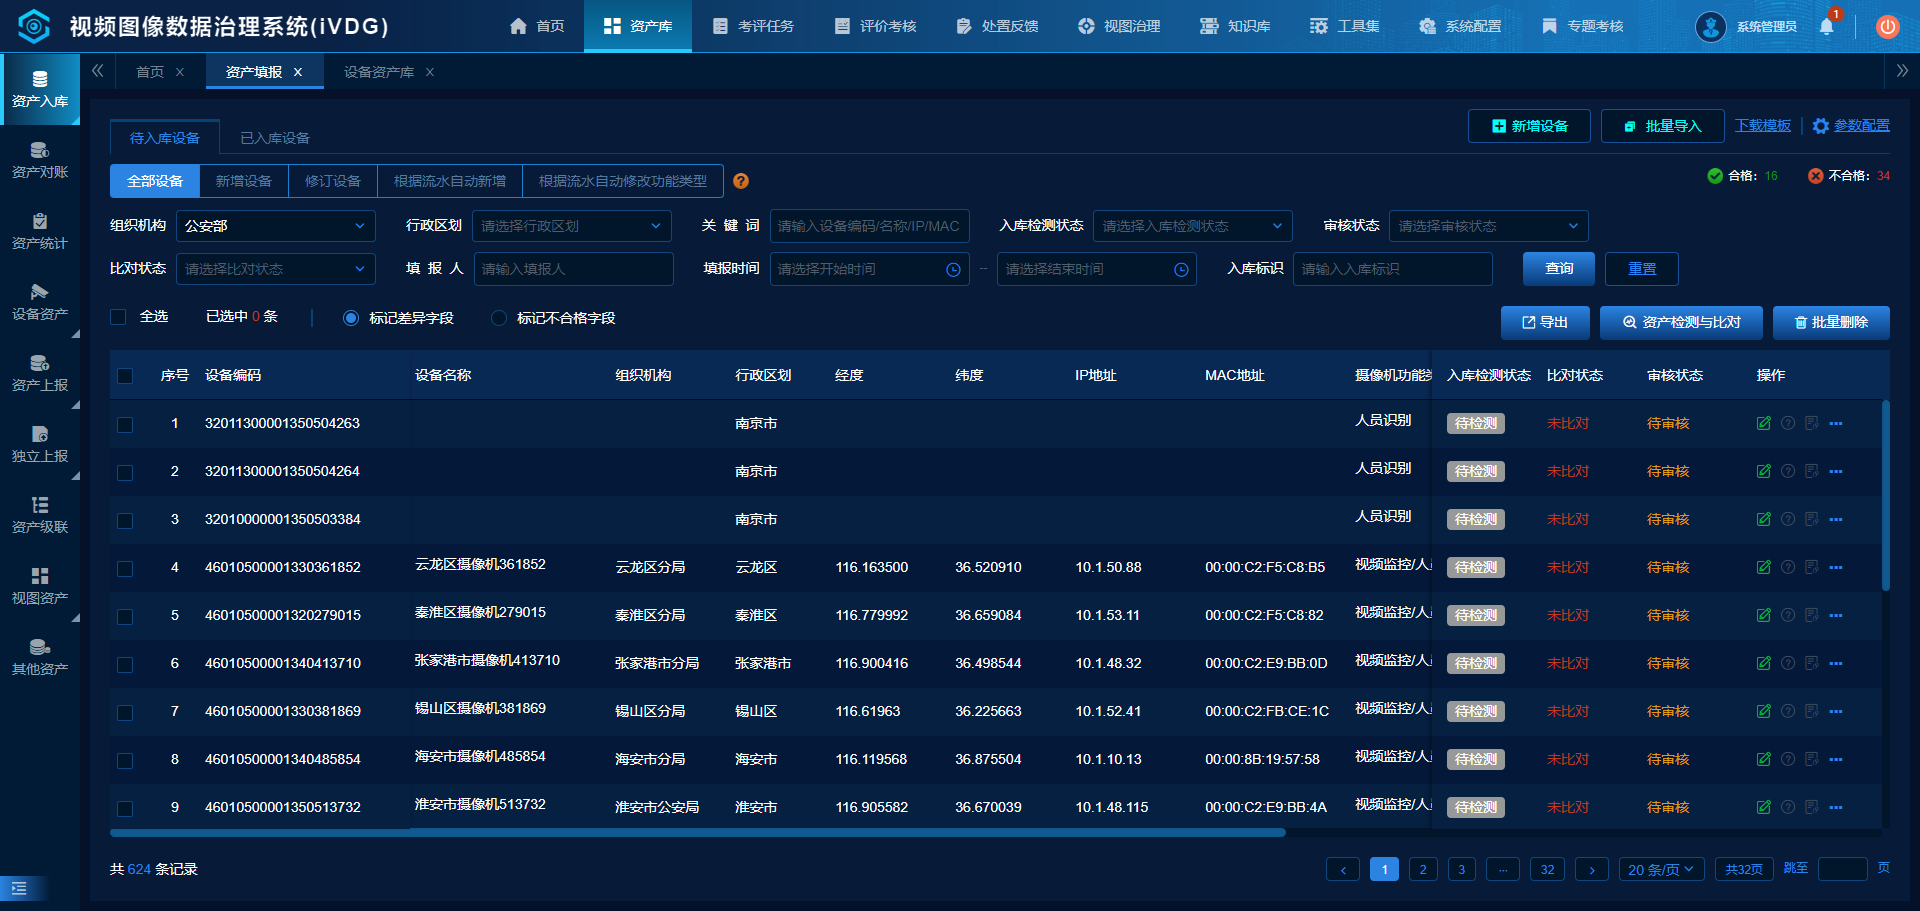
Task: Open 设备资产 in the sidebar
Action: [40, 302]
